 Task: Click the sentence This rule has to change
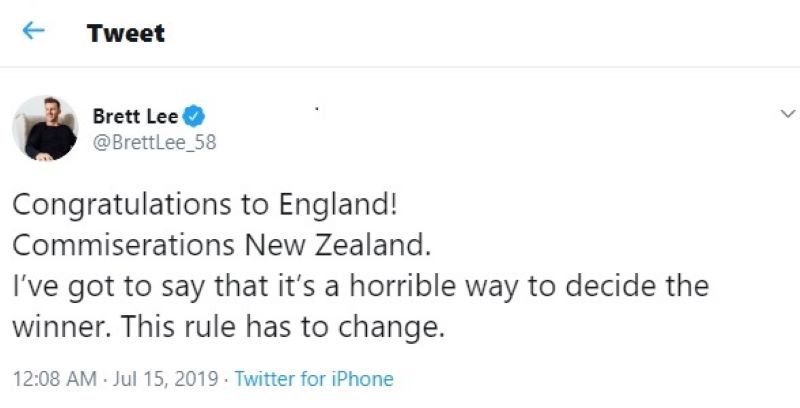click(283, 328)
